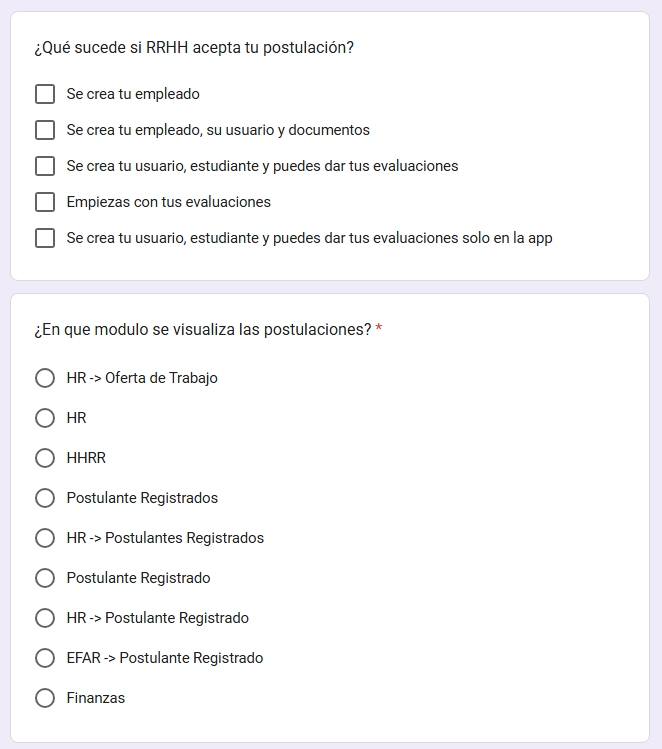This screenshot has height=749, width=662.
Task: Select the "Finanzas" radio button
Action: tap(45, 698)
